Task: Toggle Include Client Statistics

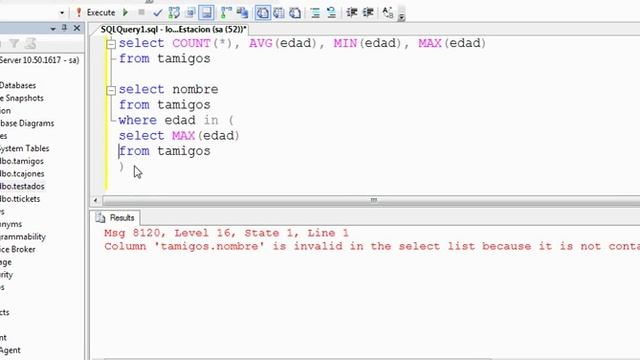Action: click(x=242, y=13)
